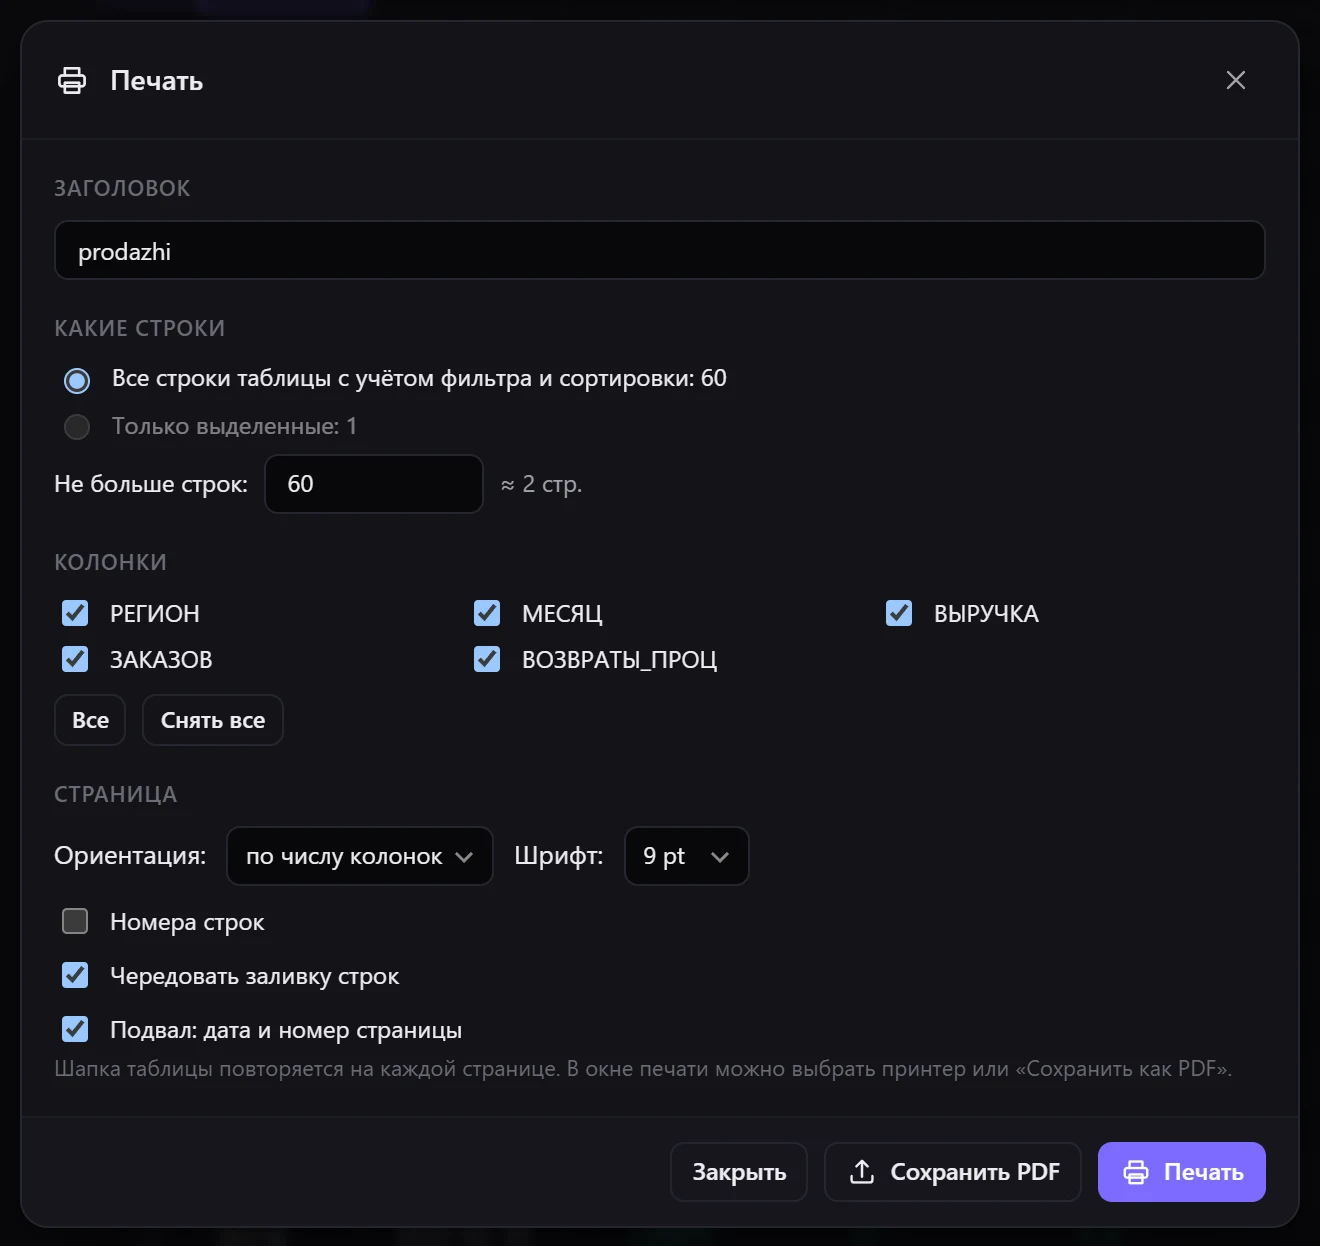This screenshot has height=1246, width=1320.
Task: Click the ≈ 2 стр. page estimate text
Action: click(x=541, y=484)
